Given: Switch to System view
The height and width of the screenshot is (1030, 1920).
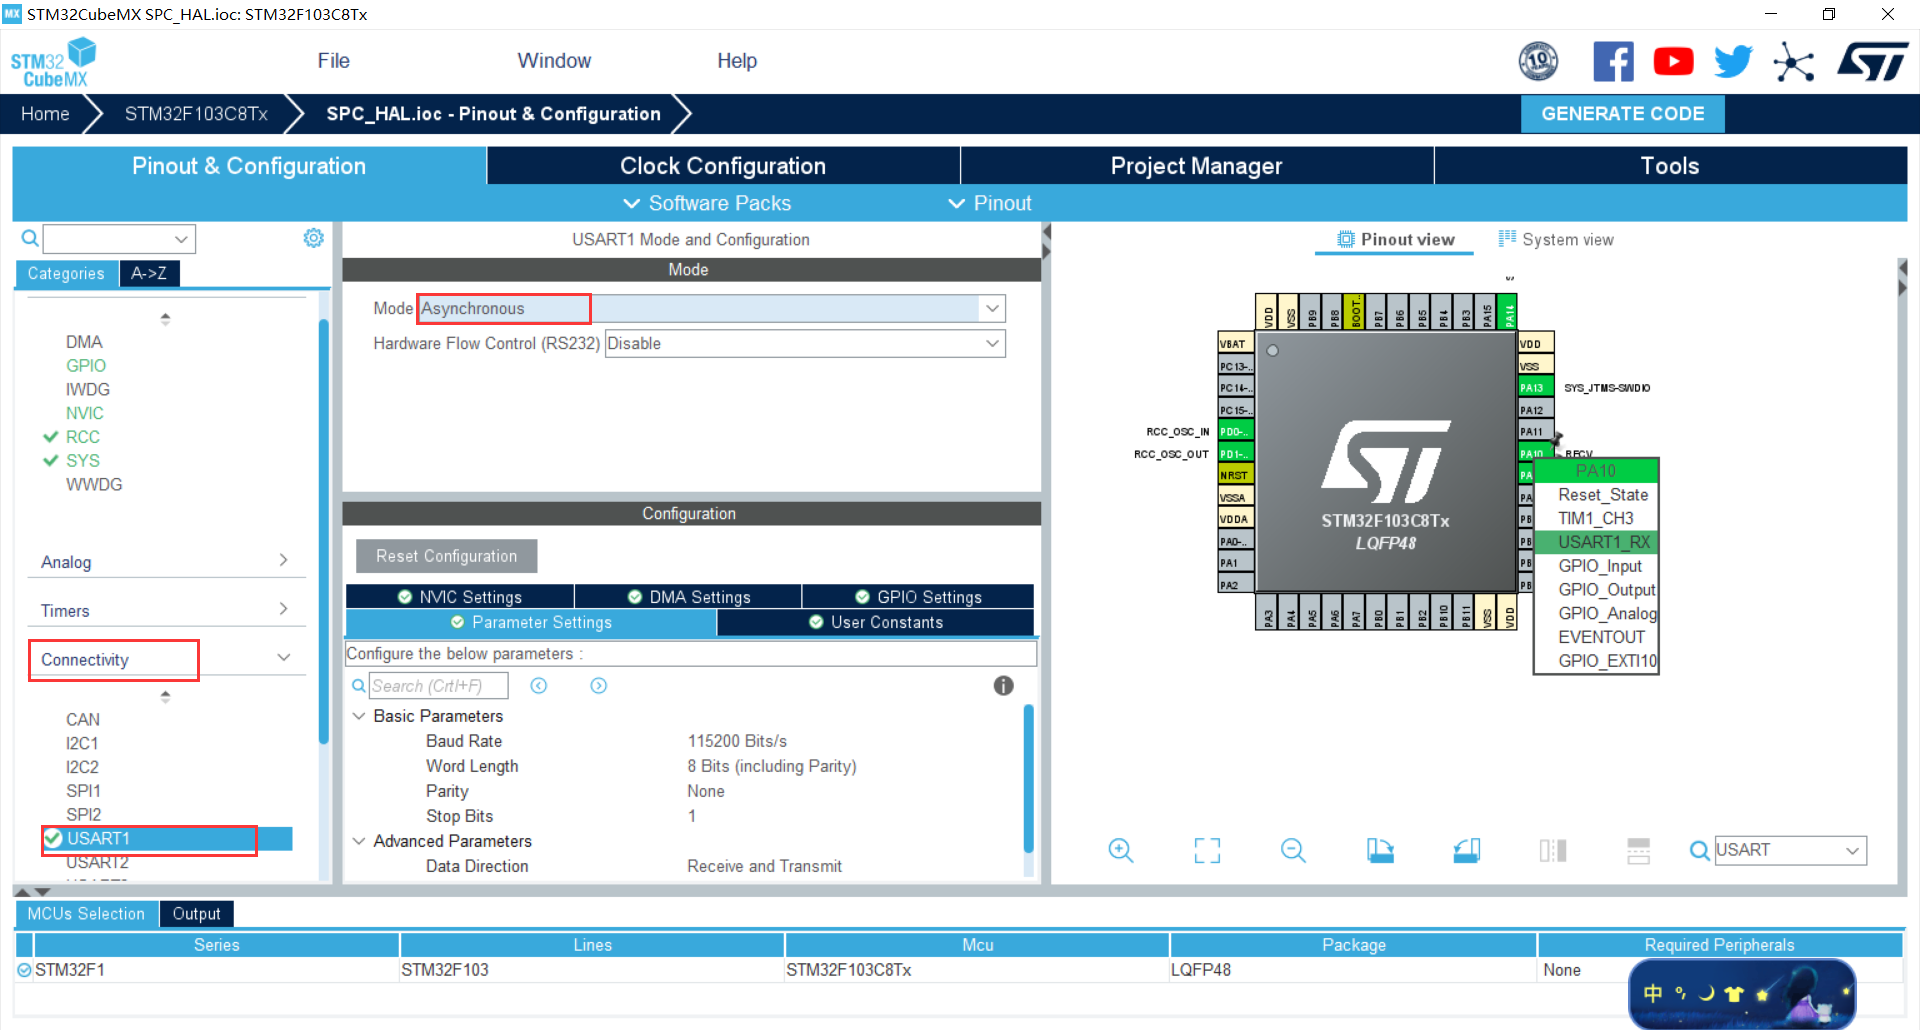Looking at the screenshot, I should pos(1556,239).
